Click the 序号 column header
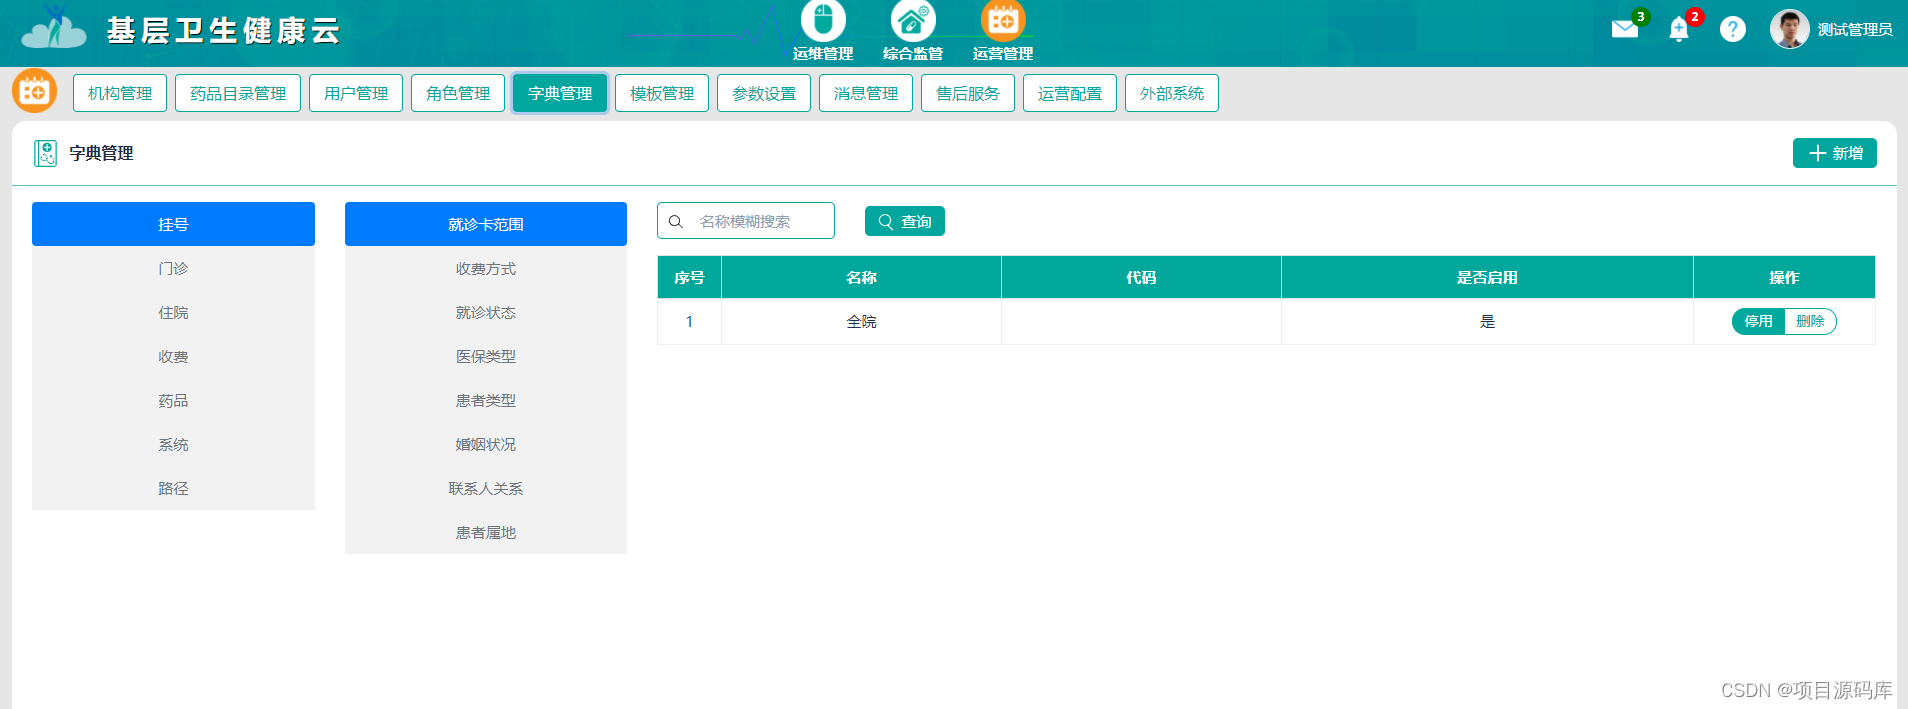 coord(689,277)
